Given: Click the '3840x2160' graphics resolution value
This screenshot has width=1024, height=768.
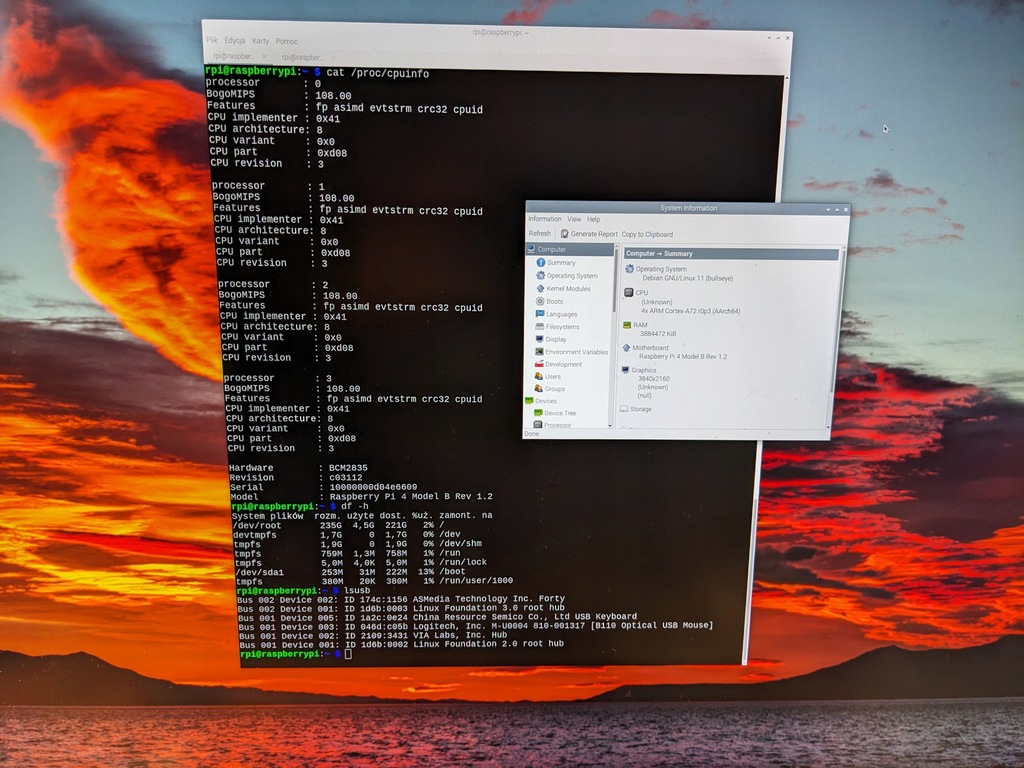Looking at the screenshot, I should point(654,378).
